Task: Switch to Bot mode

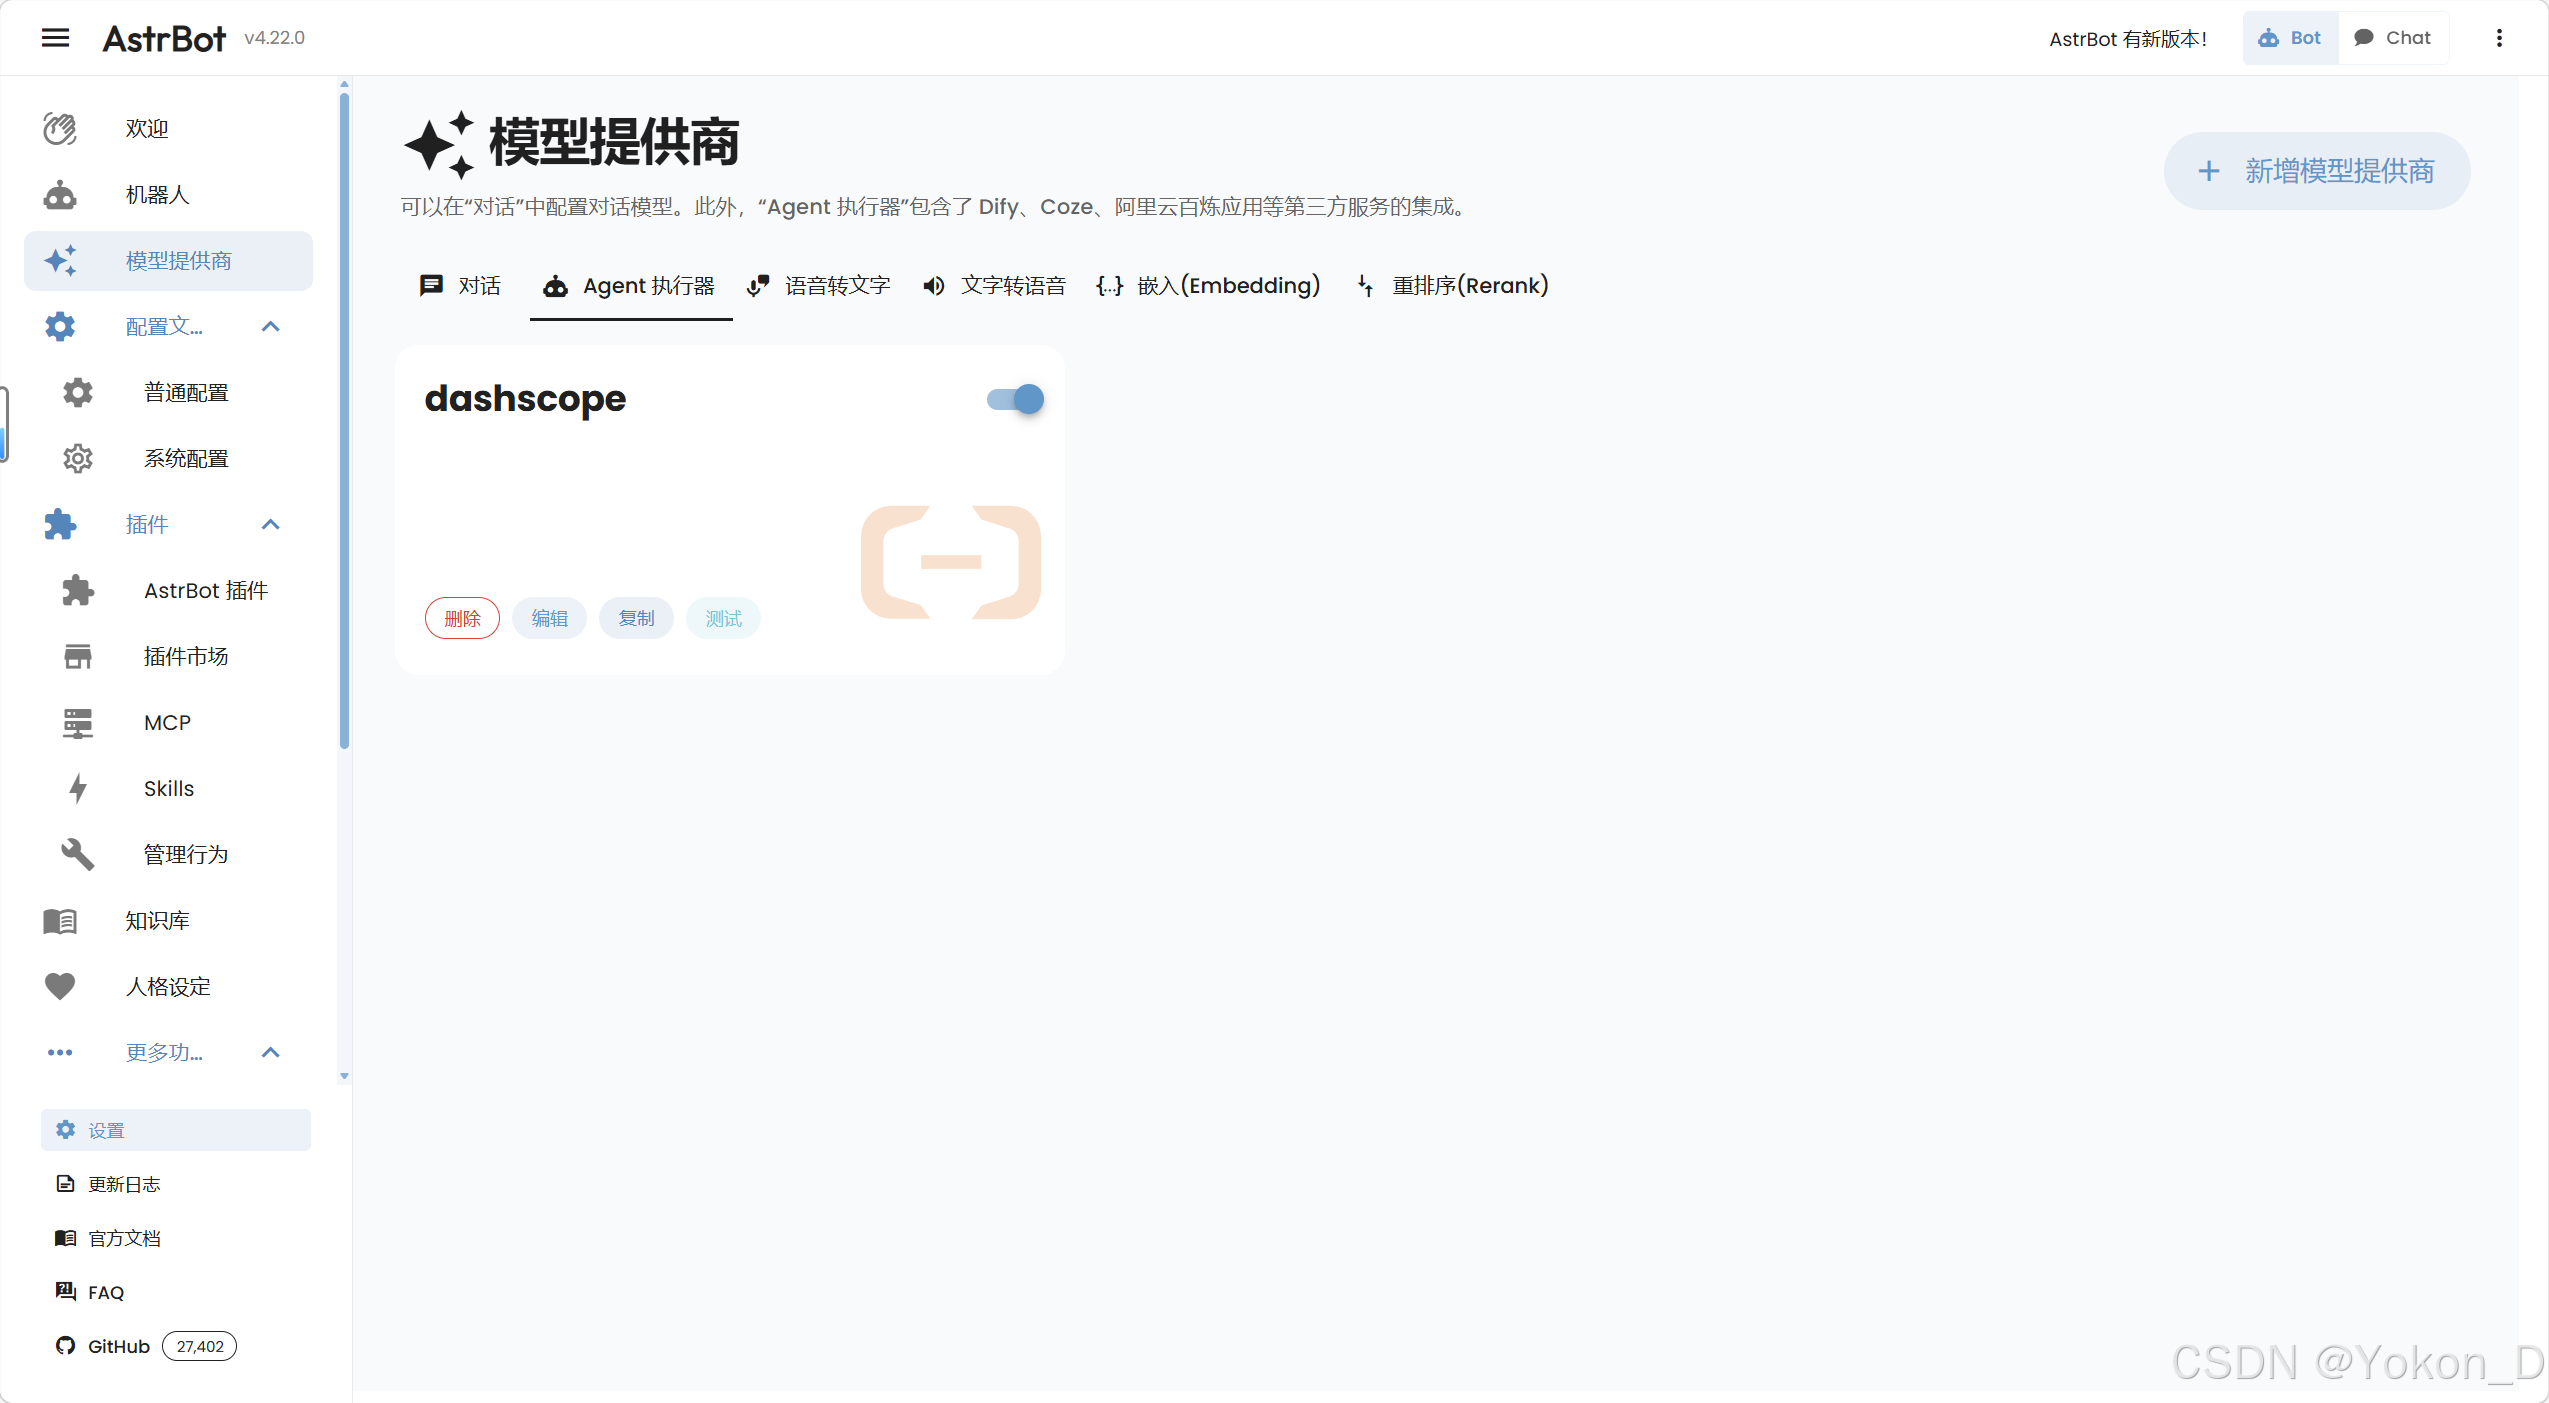Action: coord(2290,38)
